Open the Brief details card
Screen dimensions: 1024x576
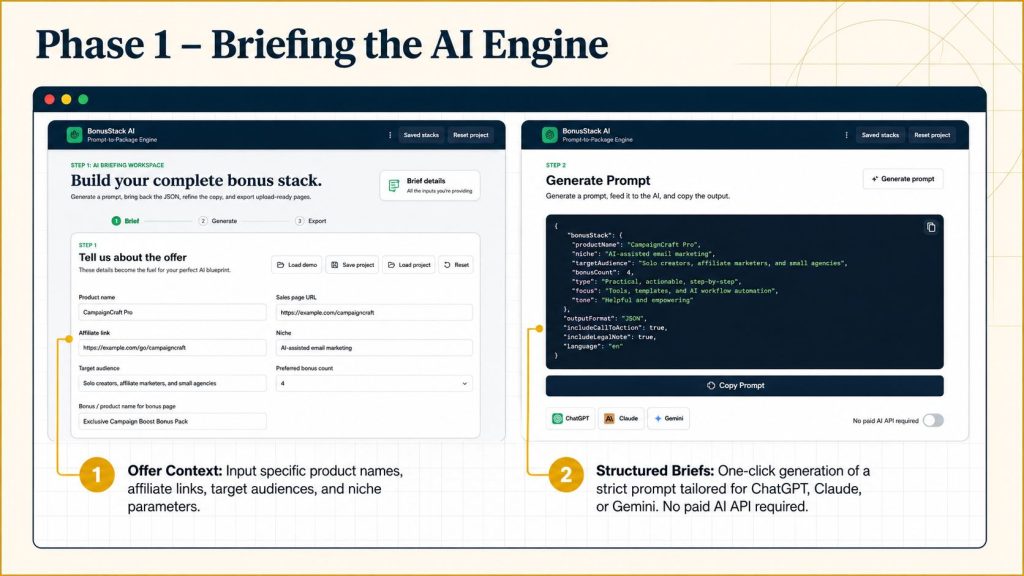pyautogui.click(x=430, y=185)
